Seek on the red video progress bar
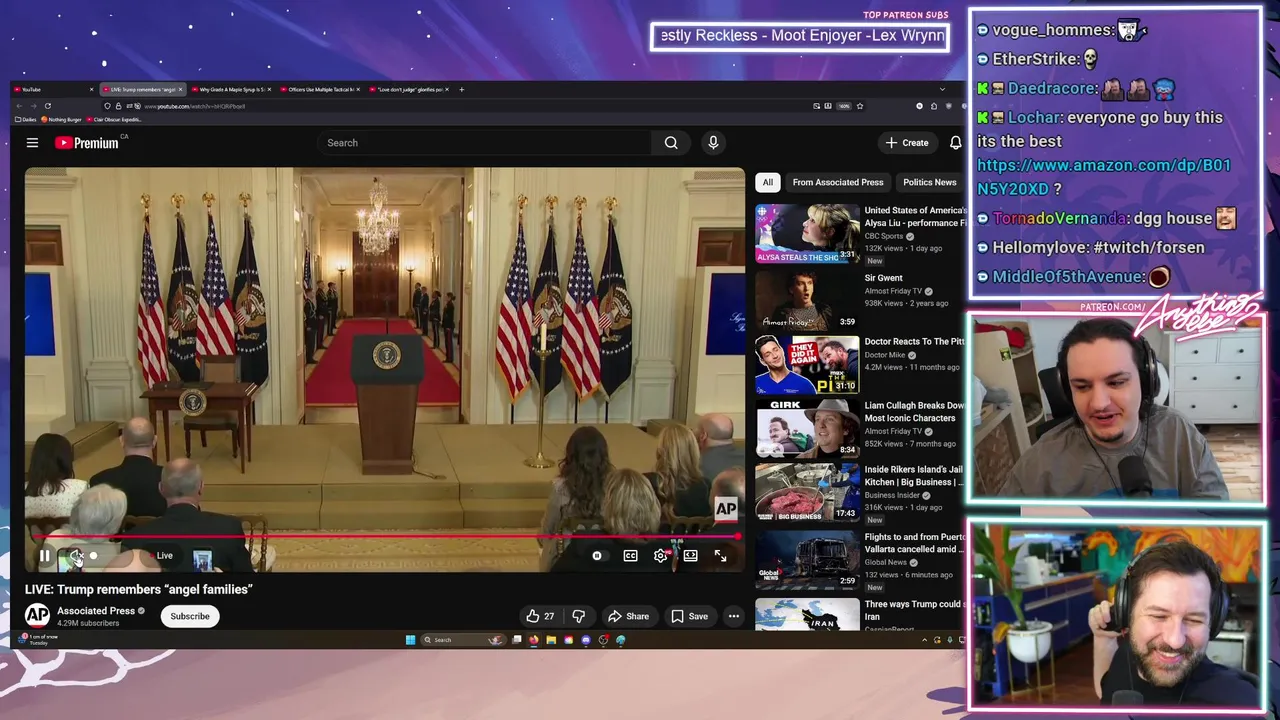The height and width of the screenshot is (720, 1280). click(384, 537)
